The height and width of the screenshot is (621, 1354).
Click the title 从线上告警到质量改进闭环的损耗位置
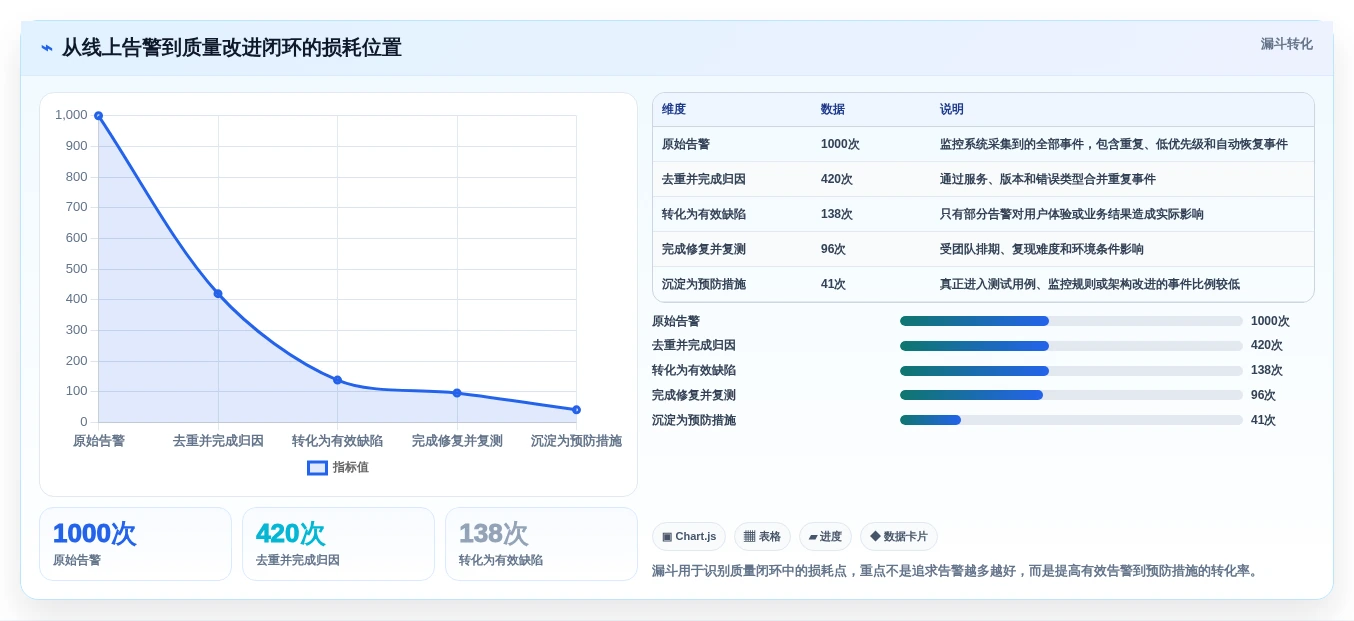click(x=232, y=48)
